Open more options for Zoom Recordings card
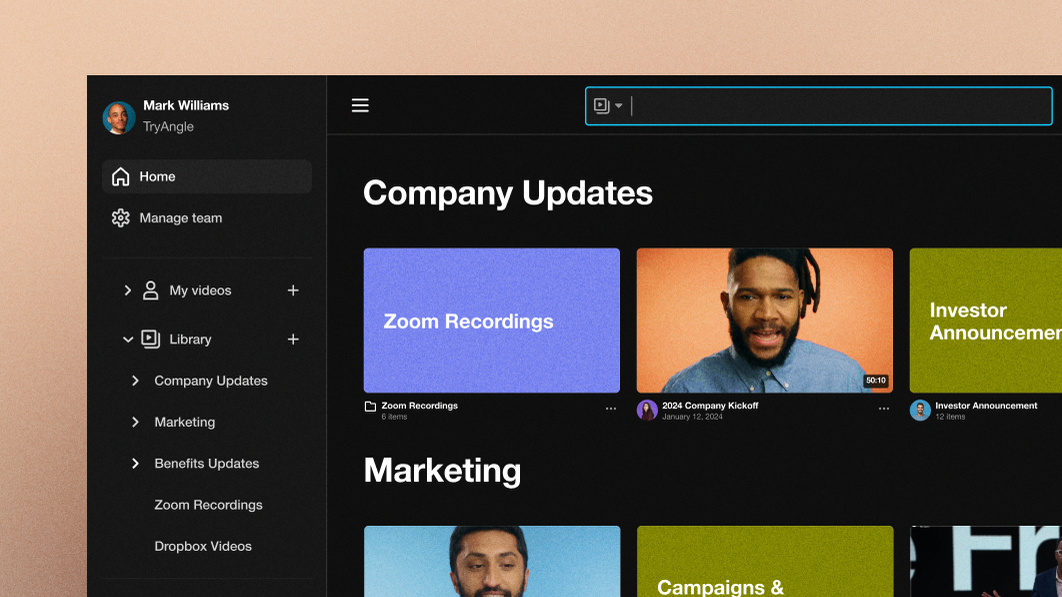Screen dimensions: 1062x597 click(x=610, y=409)
